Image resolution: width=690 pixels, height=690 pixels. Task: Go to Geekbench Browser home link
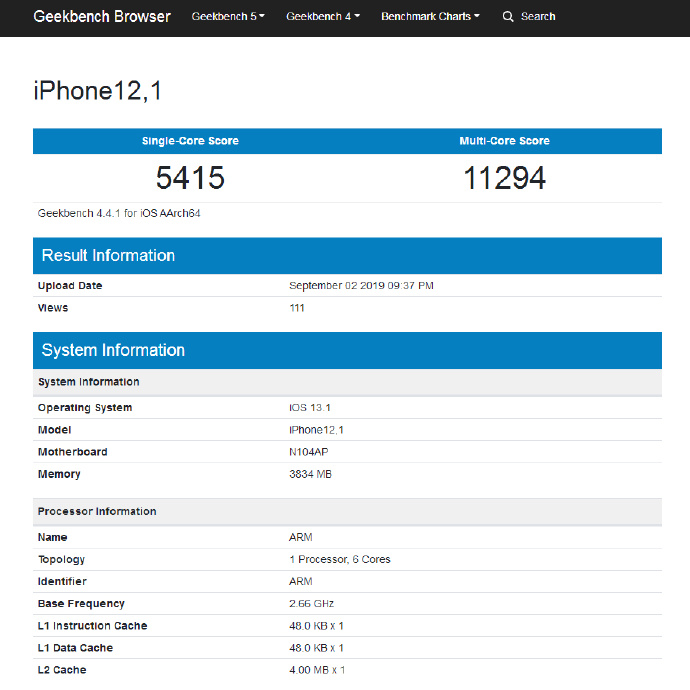[x=102, y=17]
